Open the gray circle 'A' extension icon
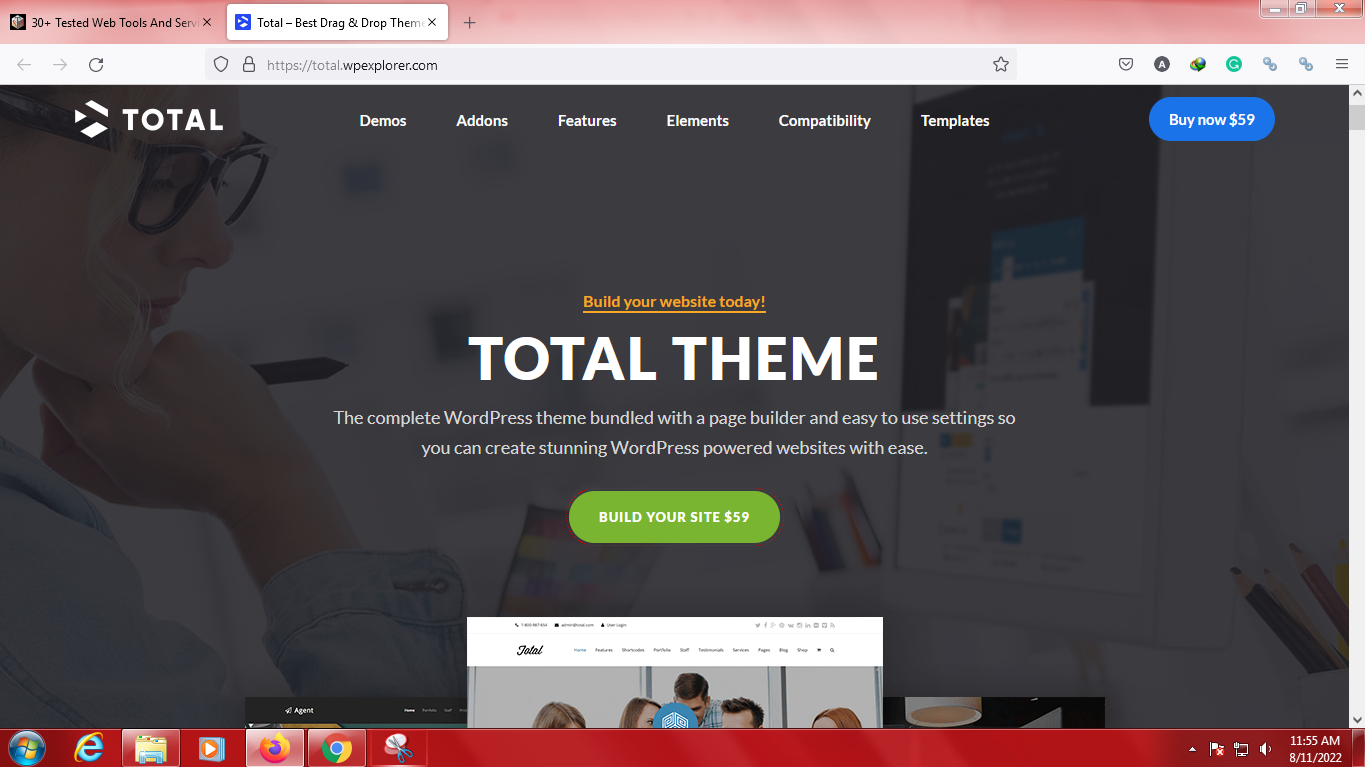The width and height of the screenshot is (1365, 767). [1161, 65]
